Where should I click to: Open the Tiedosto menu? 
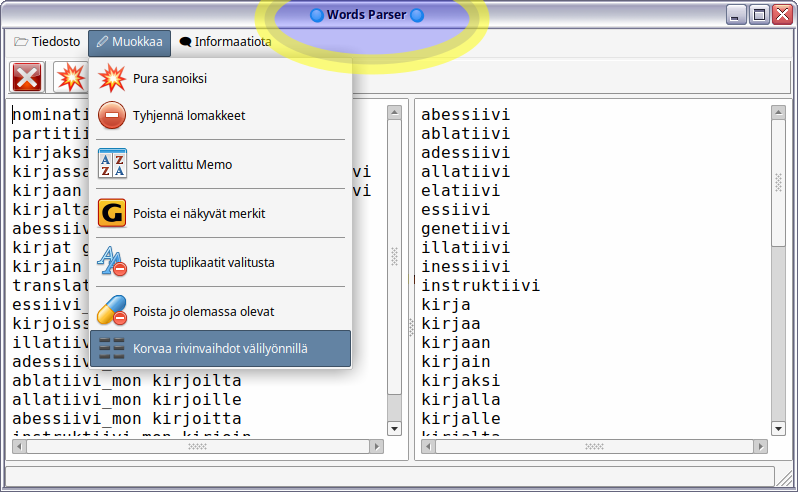coord(47,42)
